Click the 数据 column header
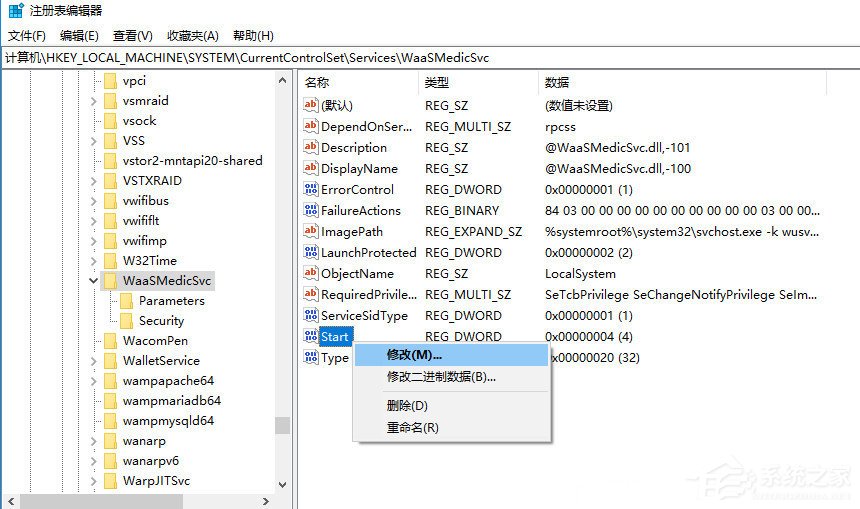860x509 pixels. tap(683, 83)
